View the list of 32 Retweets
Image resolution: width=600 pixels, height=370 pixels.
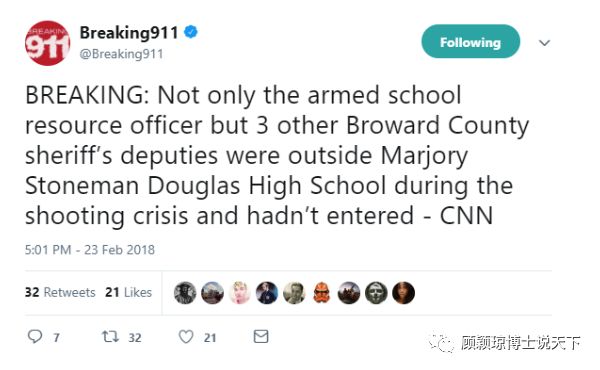(60, 292)
